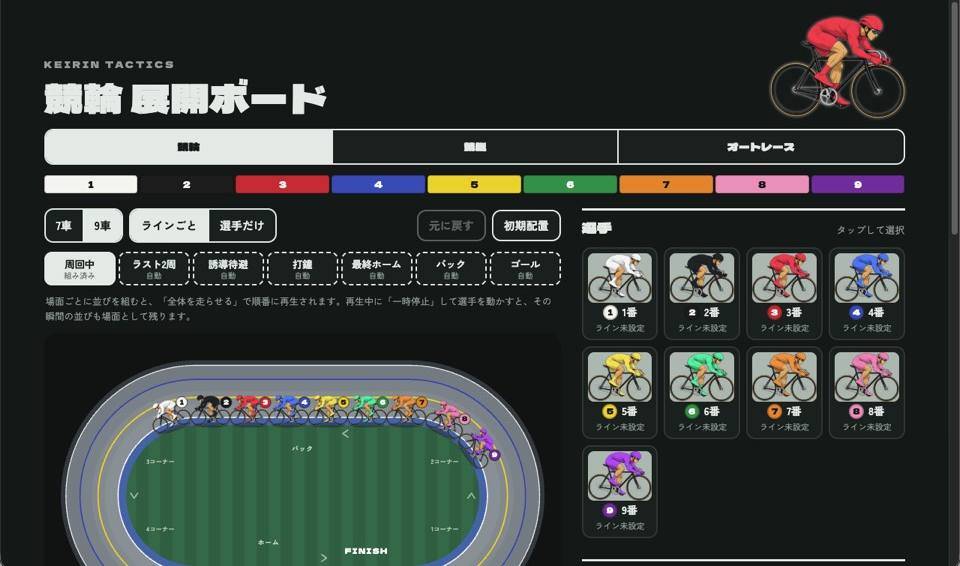
Task: Select the red rider 3番 card
Action: click(x=784, y=293)
